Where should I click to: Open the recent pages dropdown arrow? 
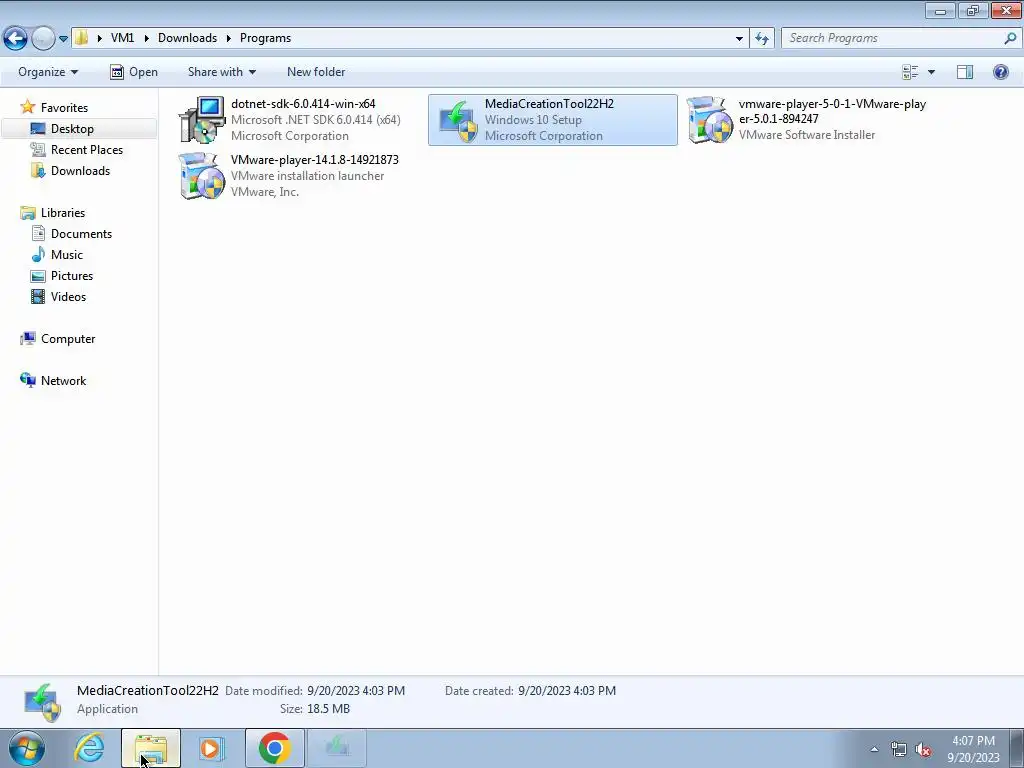(63, 39)
